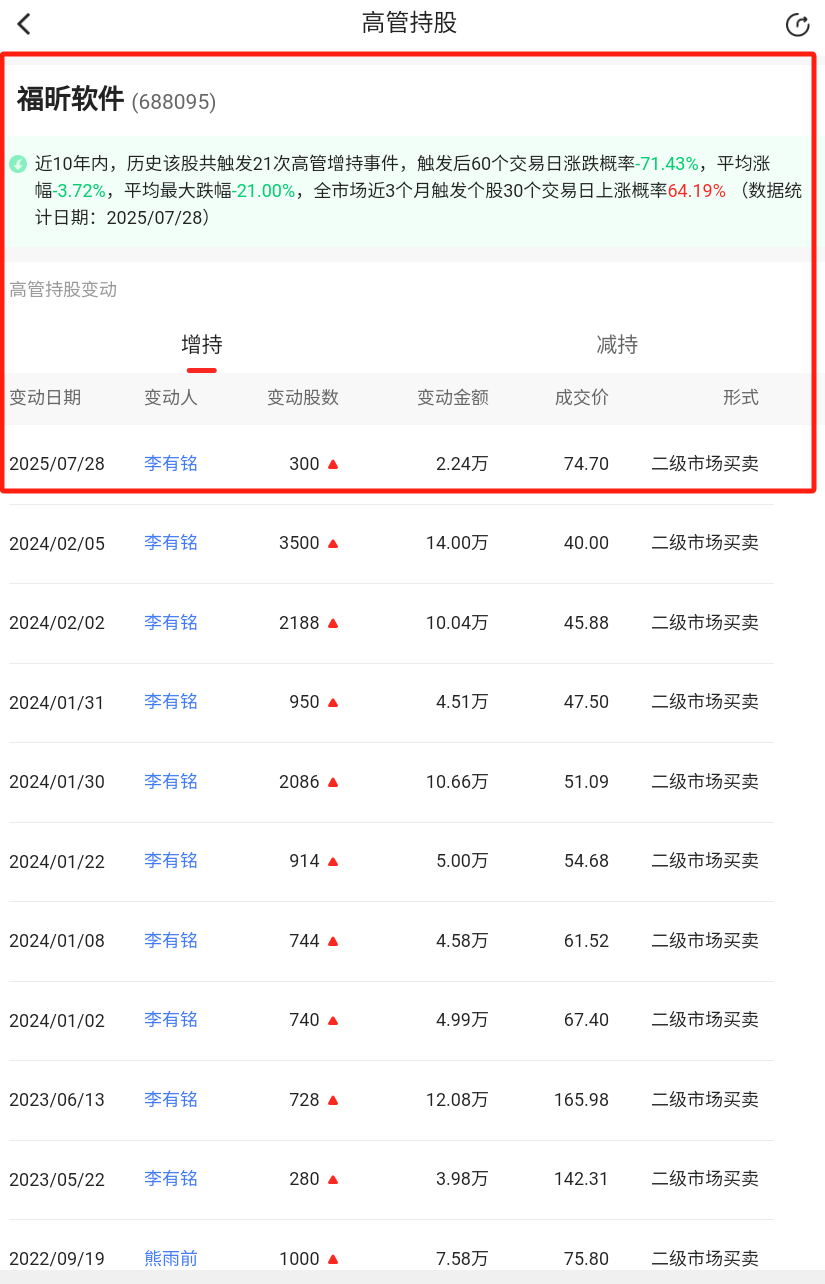Tap the 高管持股变动 section label
Image resolution: width=825 pixels, height=1284 pixels.
63,290
